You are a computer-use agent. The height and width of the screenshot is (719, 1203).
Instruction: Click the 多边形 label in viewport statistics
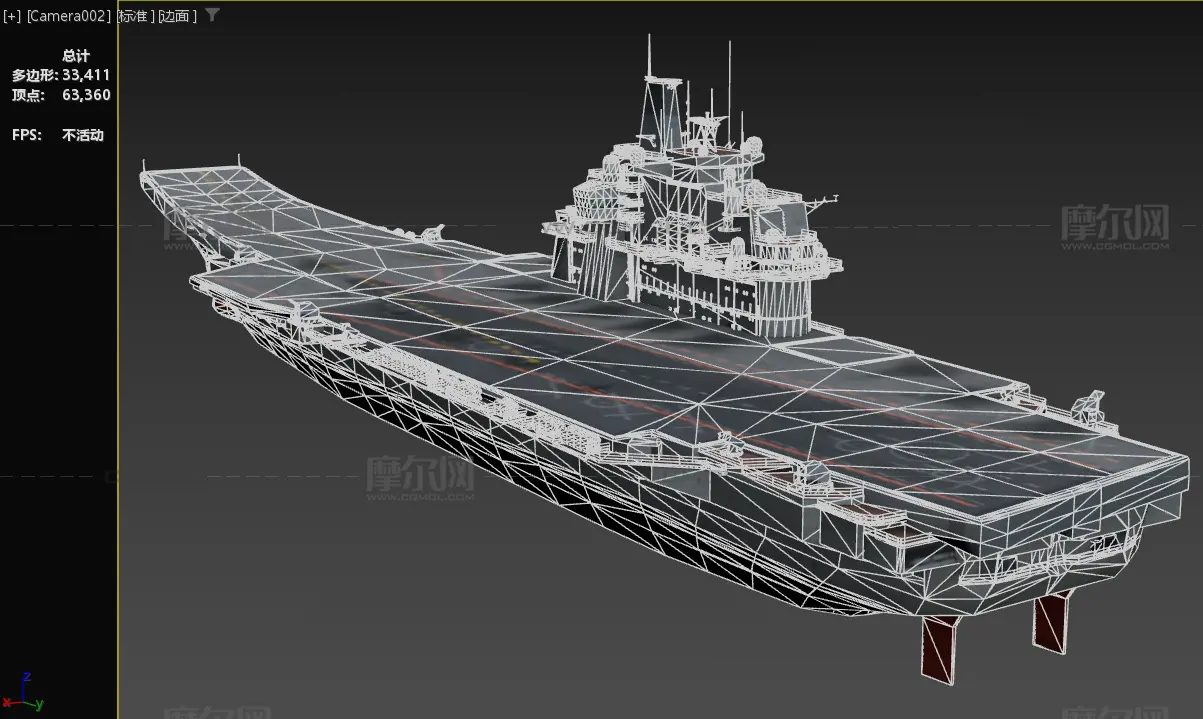[34, 75]
